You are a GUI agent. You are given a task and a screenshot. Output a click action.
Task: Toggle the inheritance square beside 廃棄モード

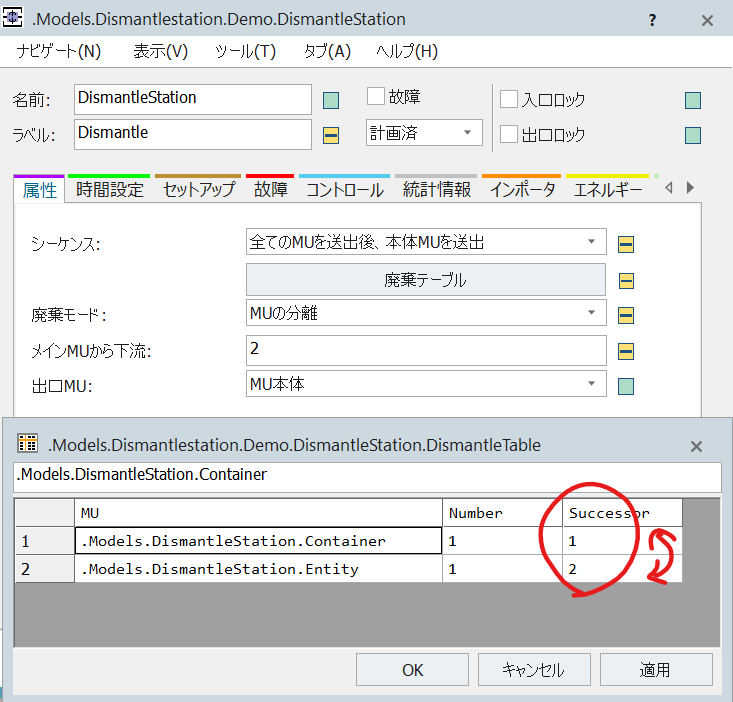coord(626,315)
